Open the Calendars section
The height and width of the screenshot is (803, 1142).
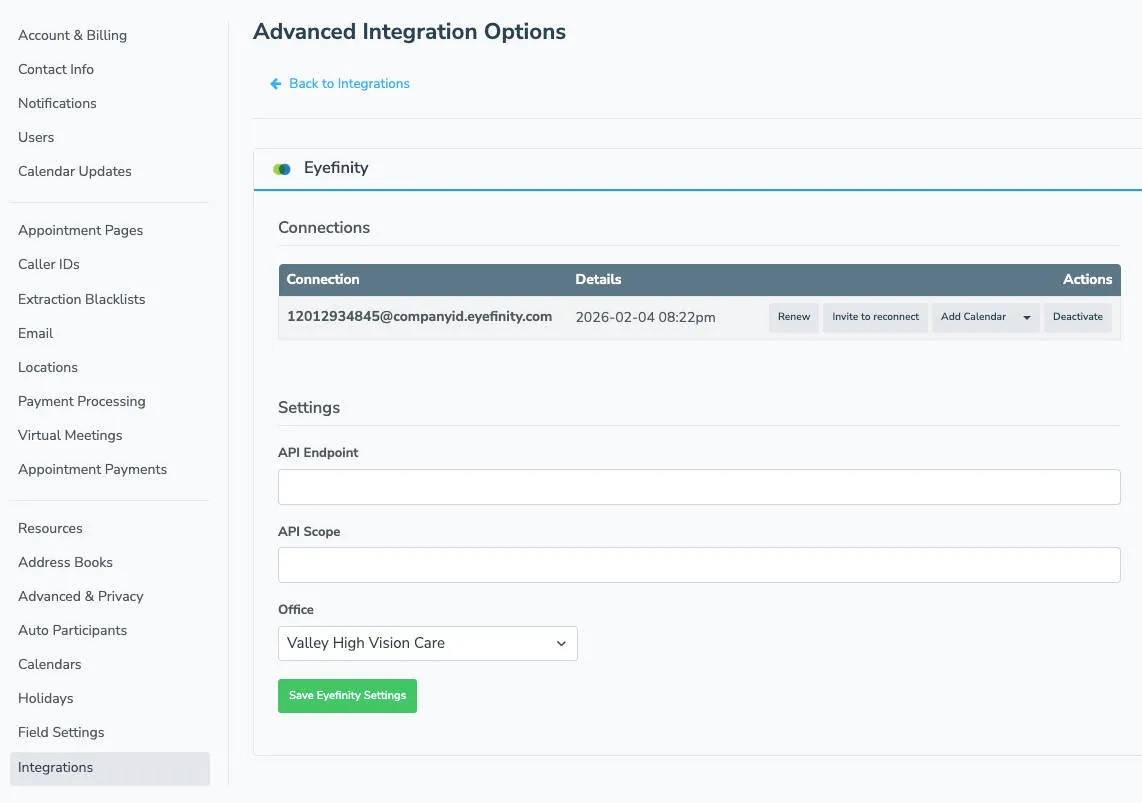[x=49, y=664]
